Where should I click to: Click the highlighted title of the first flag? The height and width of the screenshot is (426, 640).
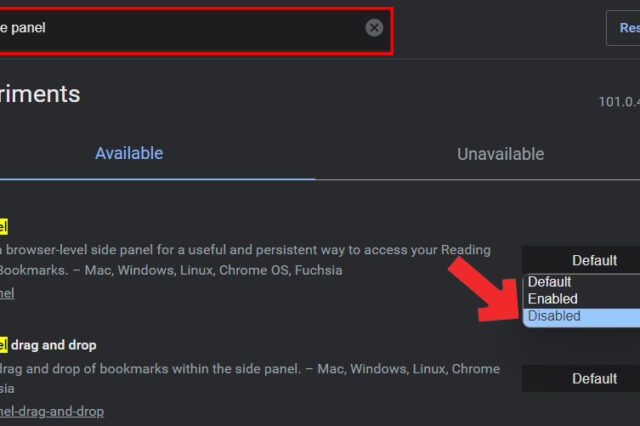(4, 227)
